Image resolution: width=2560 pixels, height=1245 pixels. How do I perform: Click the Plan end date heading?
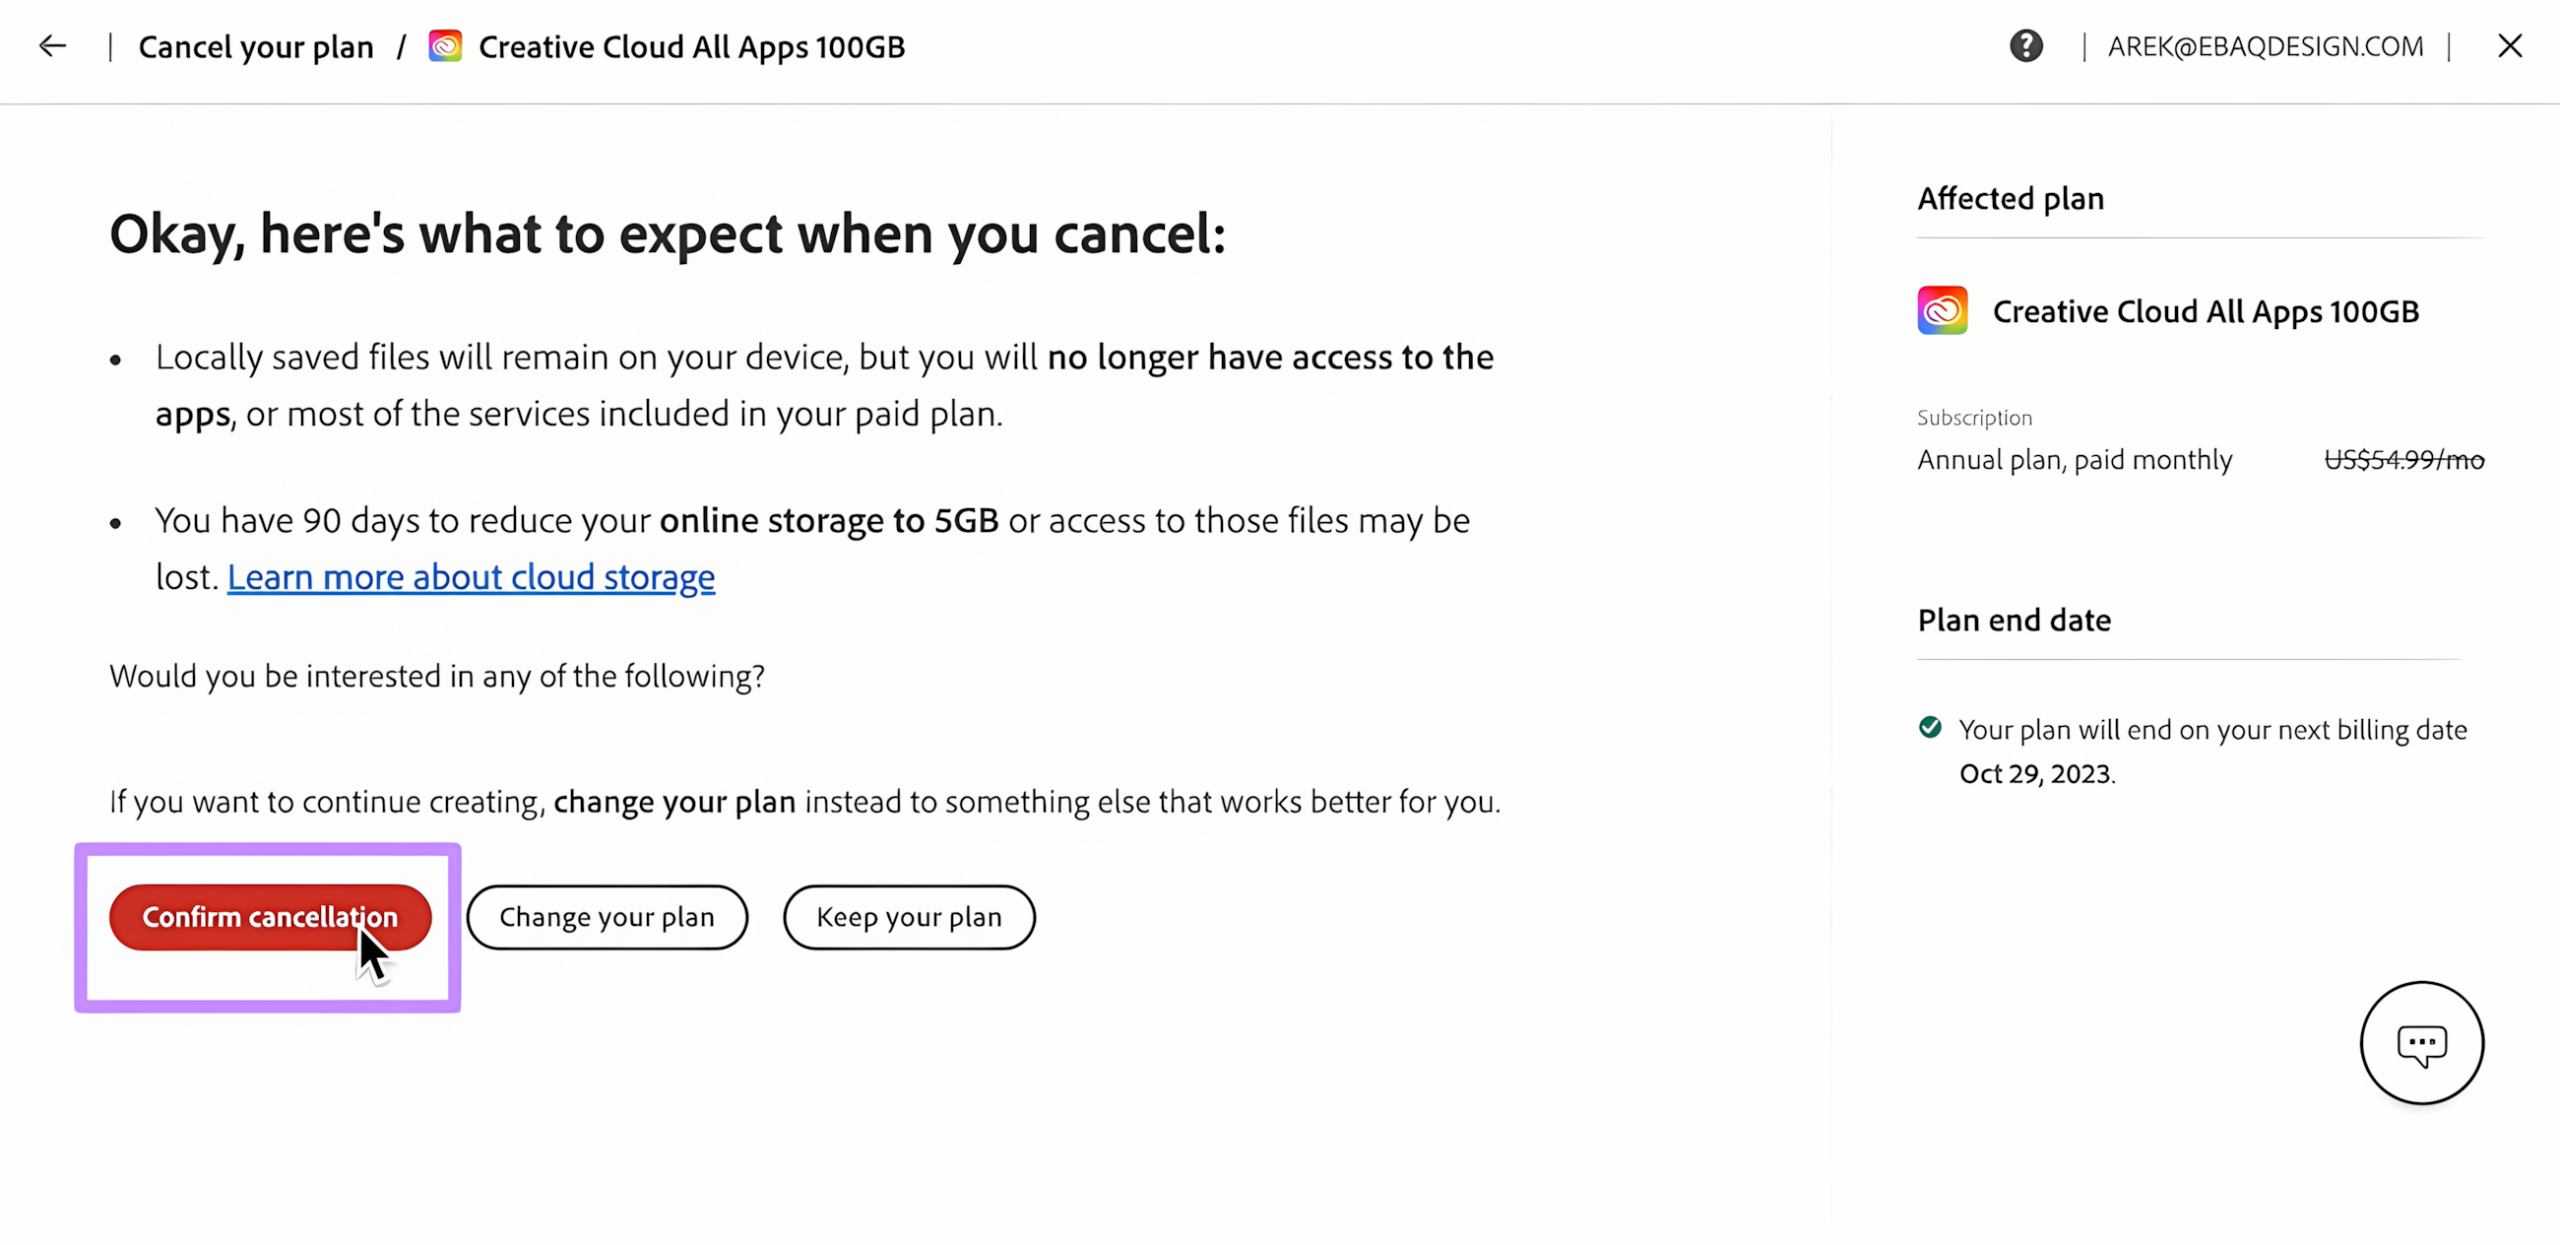[2014, 620]
